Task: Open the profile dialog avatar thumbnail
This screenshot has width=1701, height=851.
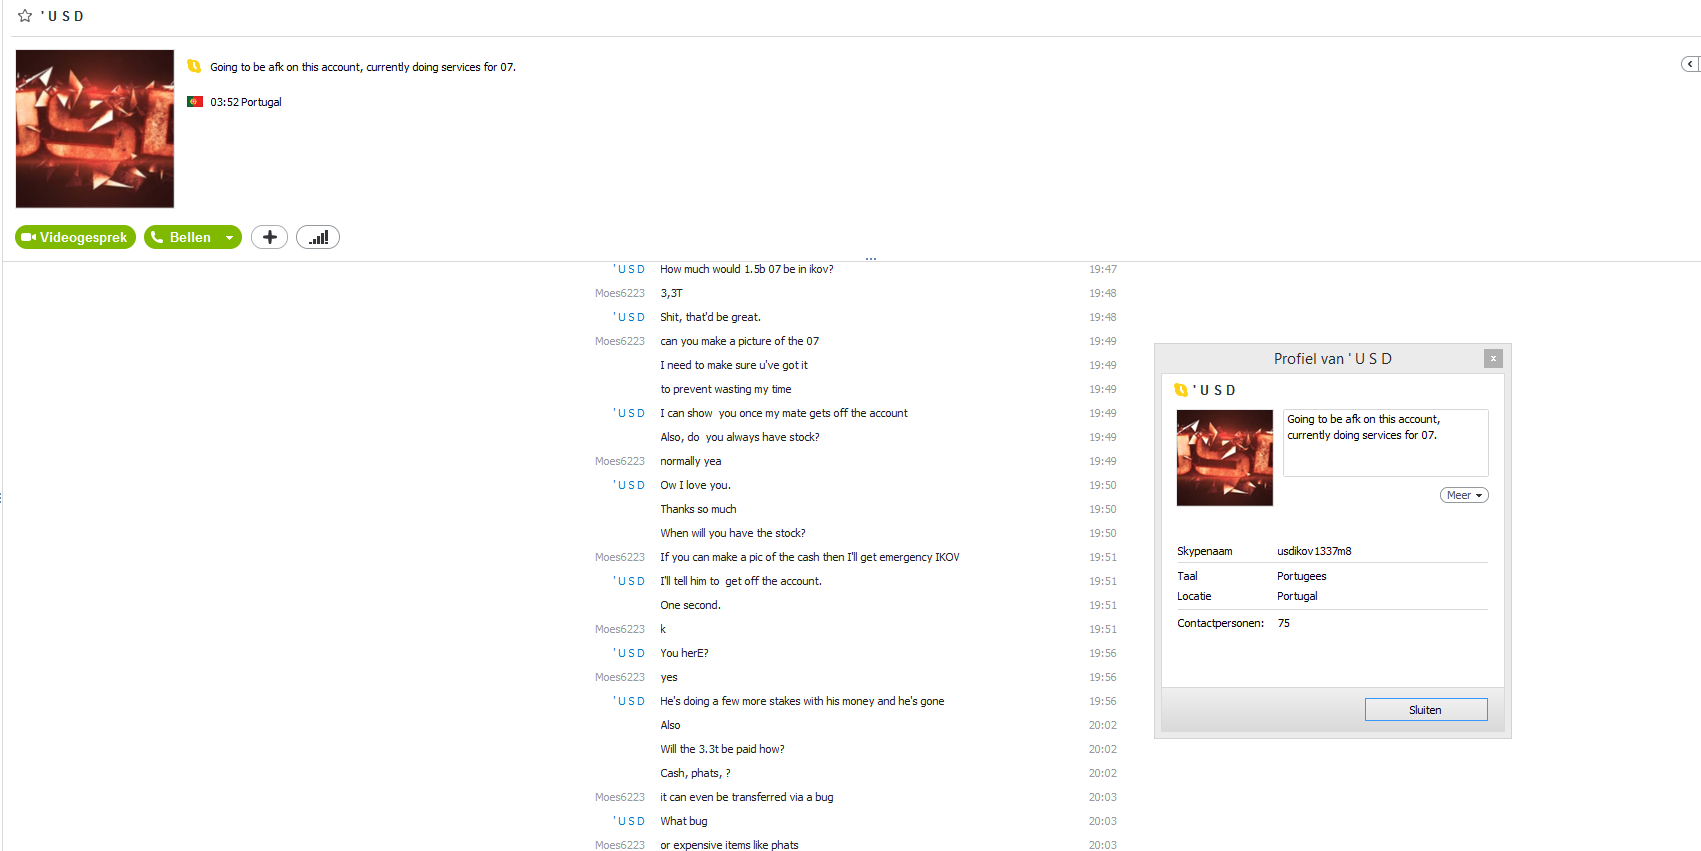Action: pyautogui.click(x=1225, y=457)
